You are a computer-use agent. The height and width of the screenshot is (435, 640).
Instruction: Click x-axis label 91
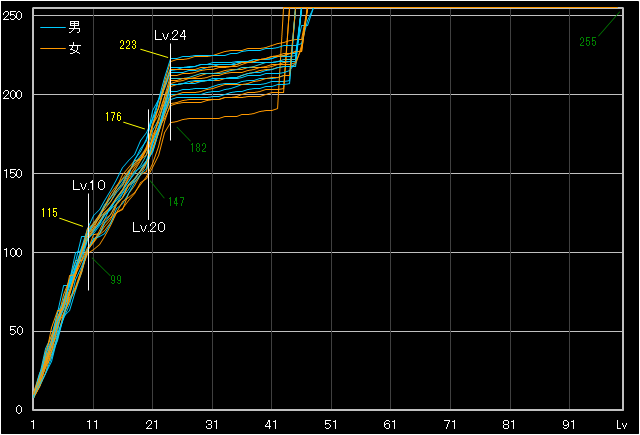pos(569,425)
